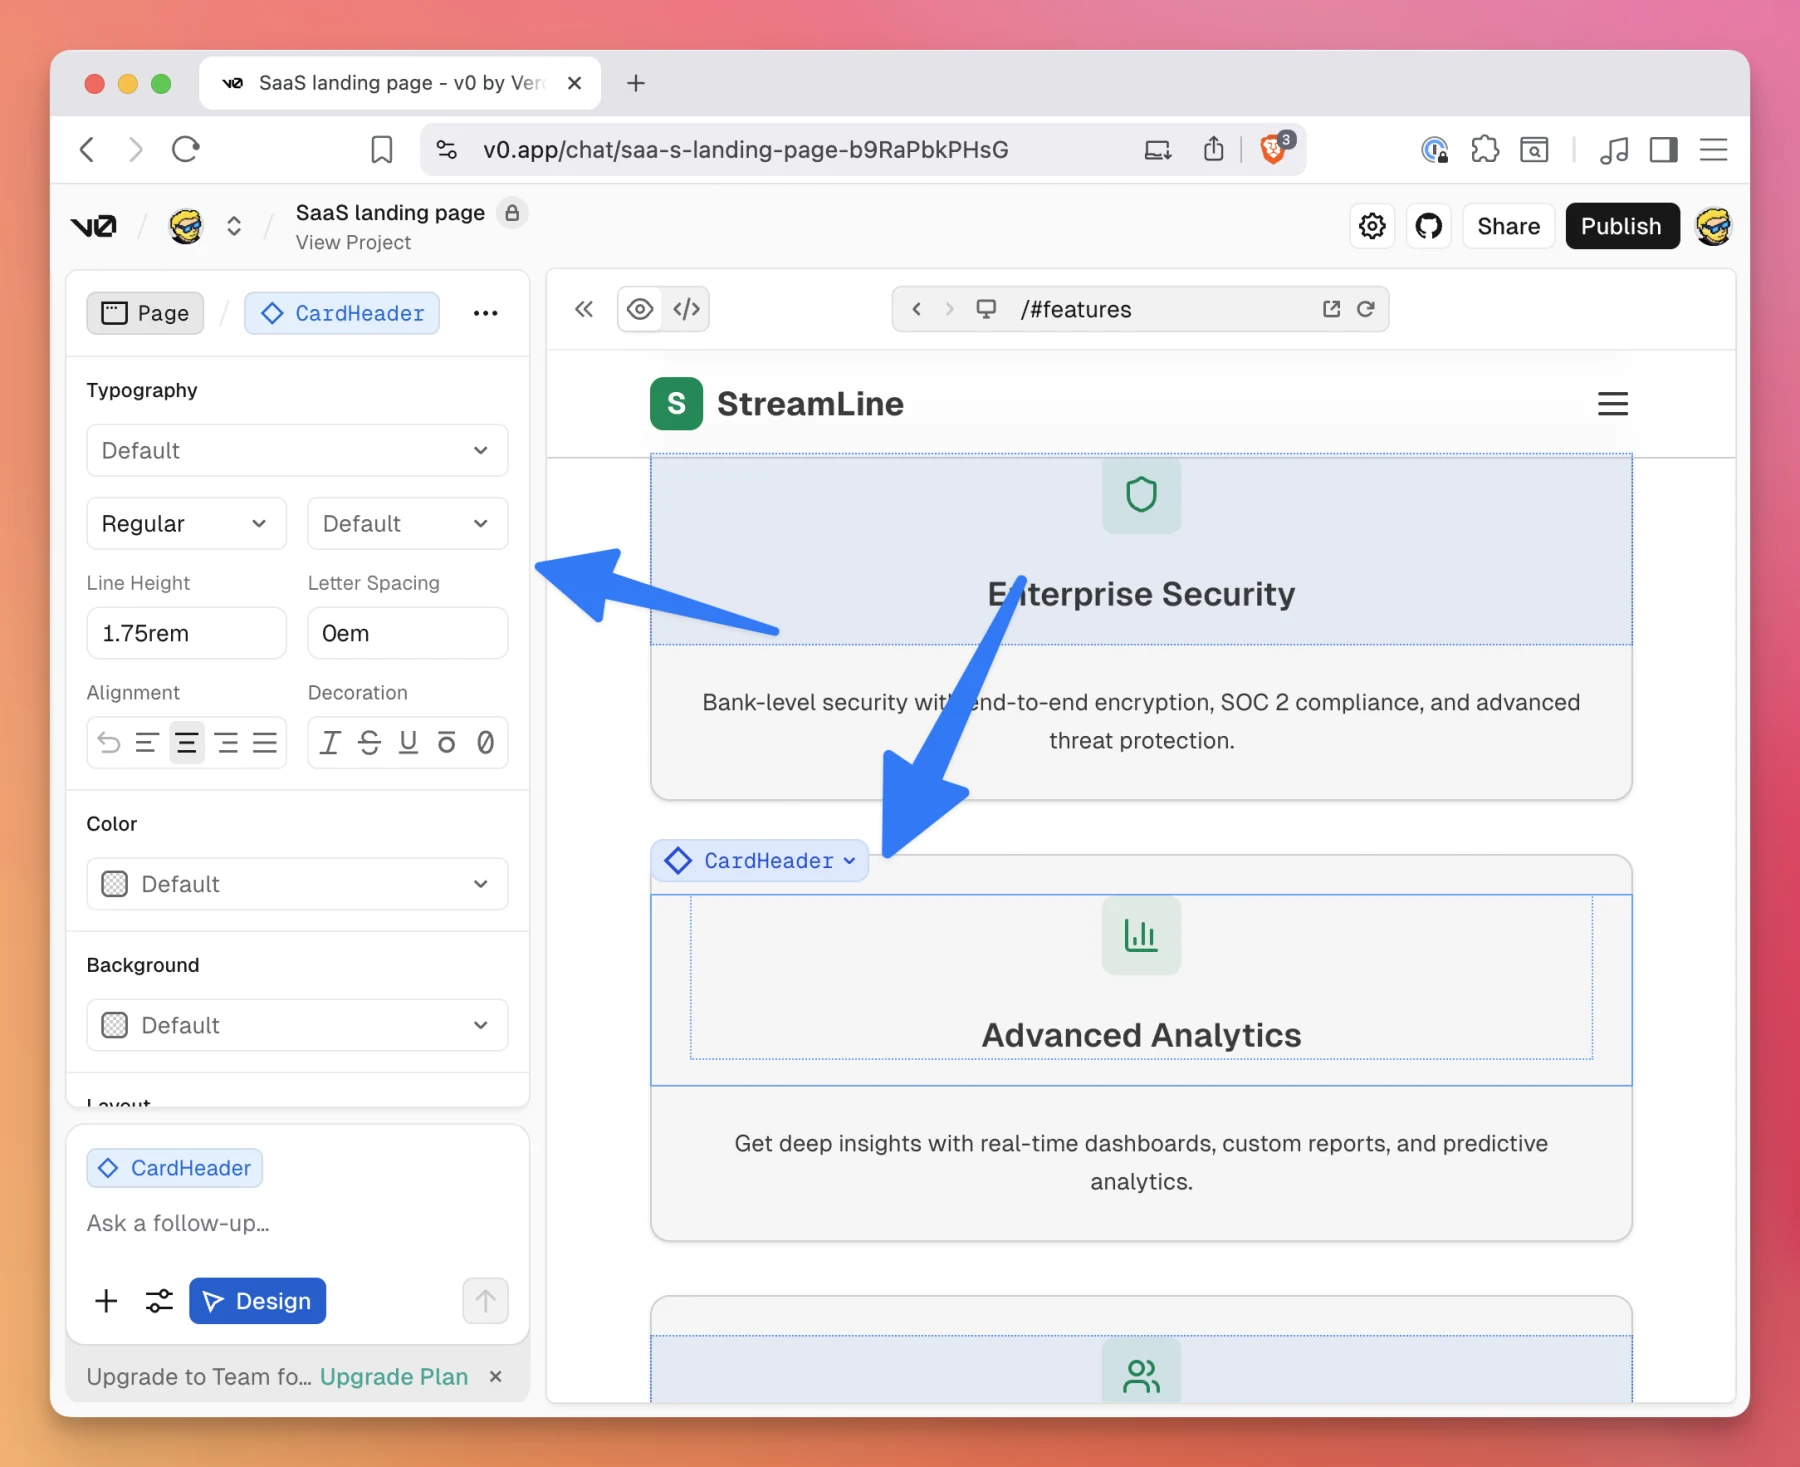Bookmark this page icon
The image size is (1800, 1467).
tap(381, 150)
